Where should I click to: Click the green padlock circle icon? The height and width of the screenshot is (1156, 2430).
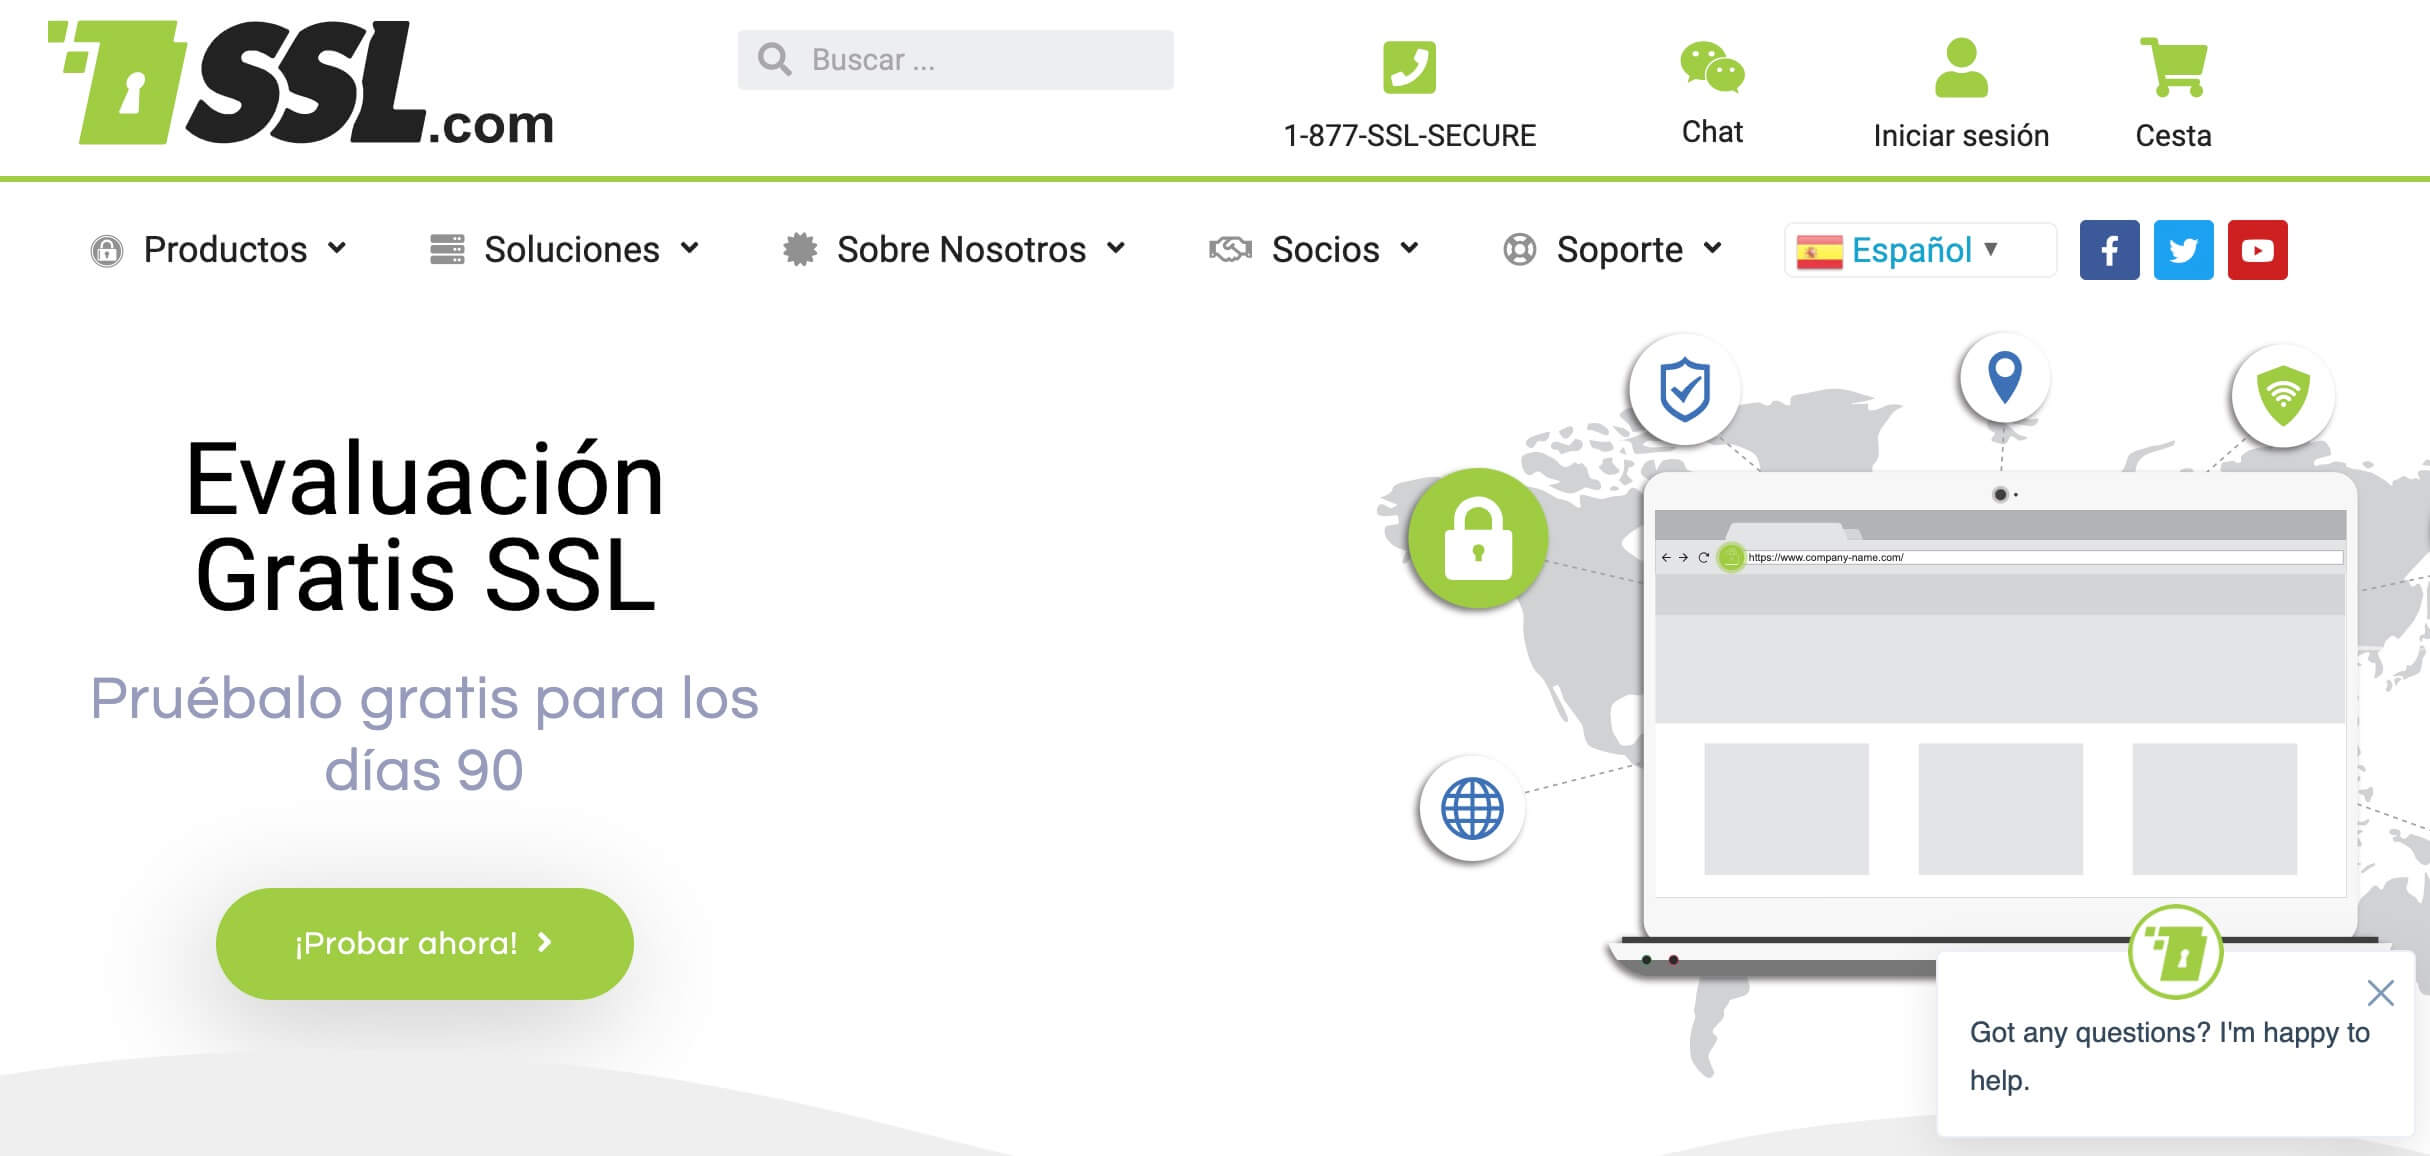(1478, 539)
